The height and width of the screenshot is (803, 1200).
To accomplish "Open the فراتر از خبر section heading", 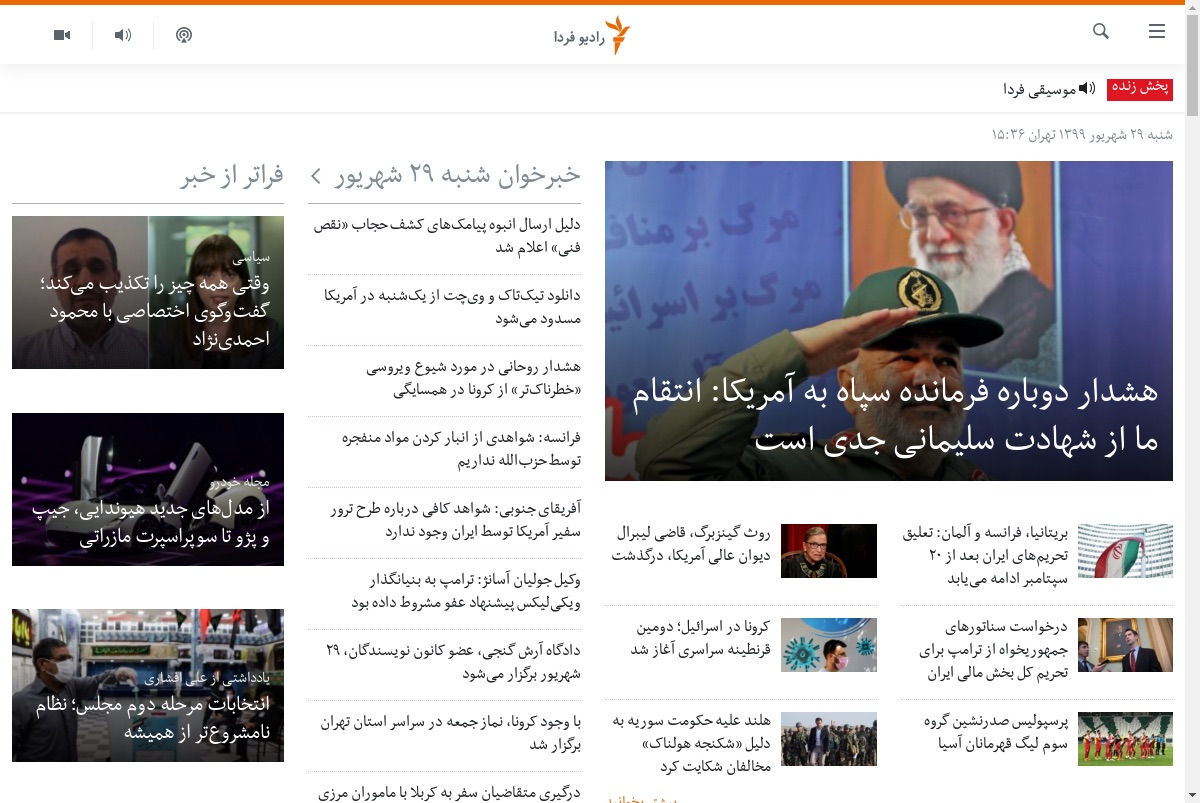I will [x=233, y=175].
